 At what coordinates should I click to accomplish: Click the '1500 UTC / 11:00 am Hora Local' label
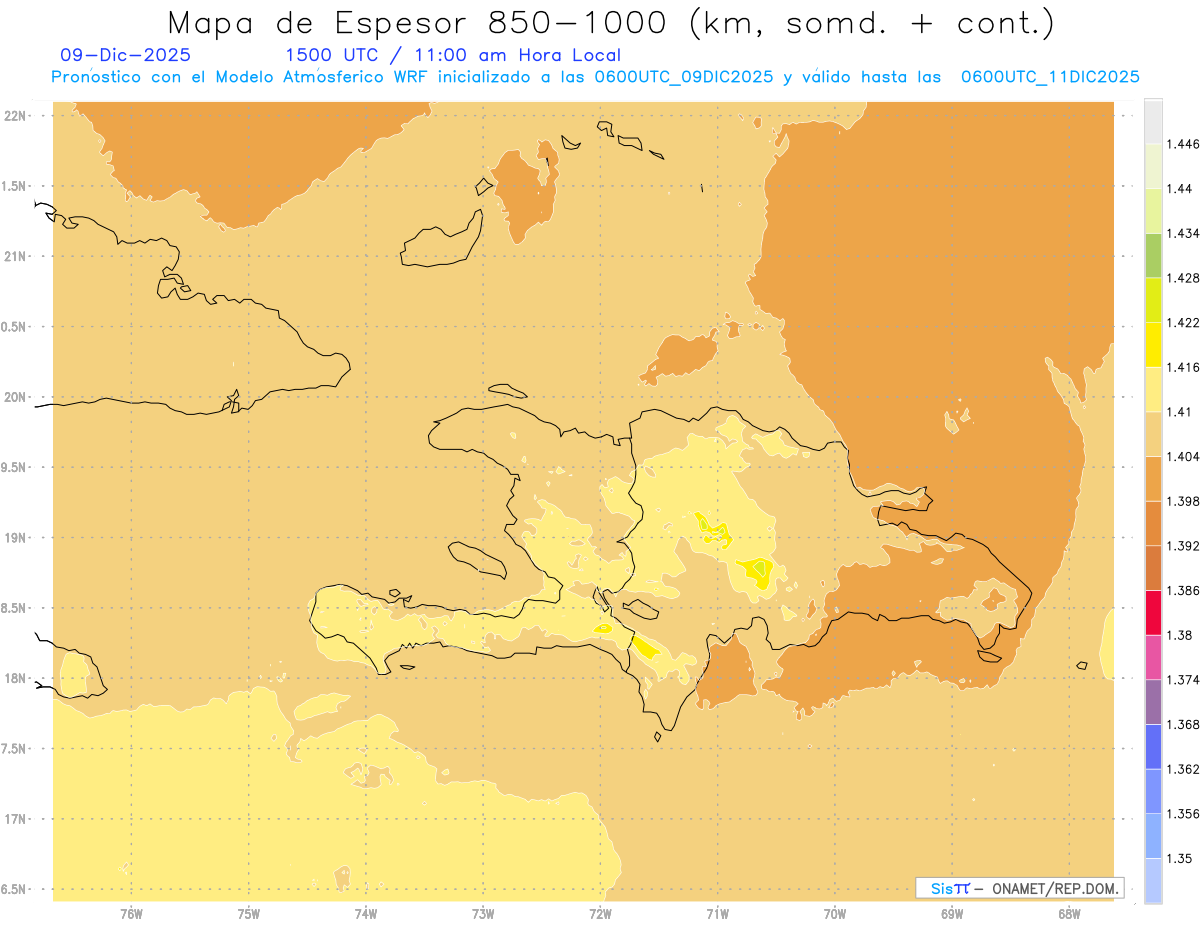click(x=453, y=56)
